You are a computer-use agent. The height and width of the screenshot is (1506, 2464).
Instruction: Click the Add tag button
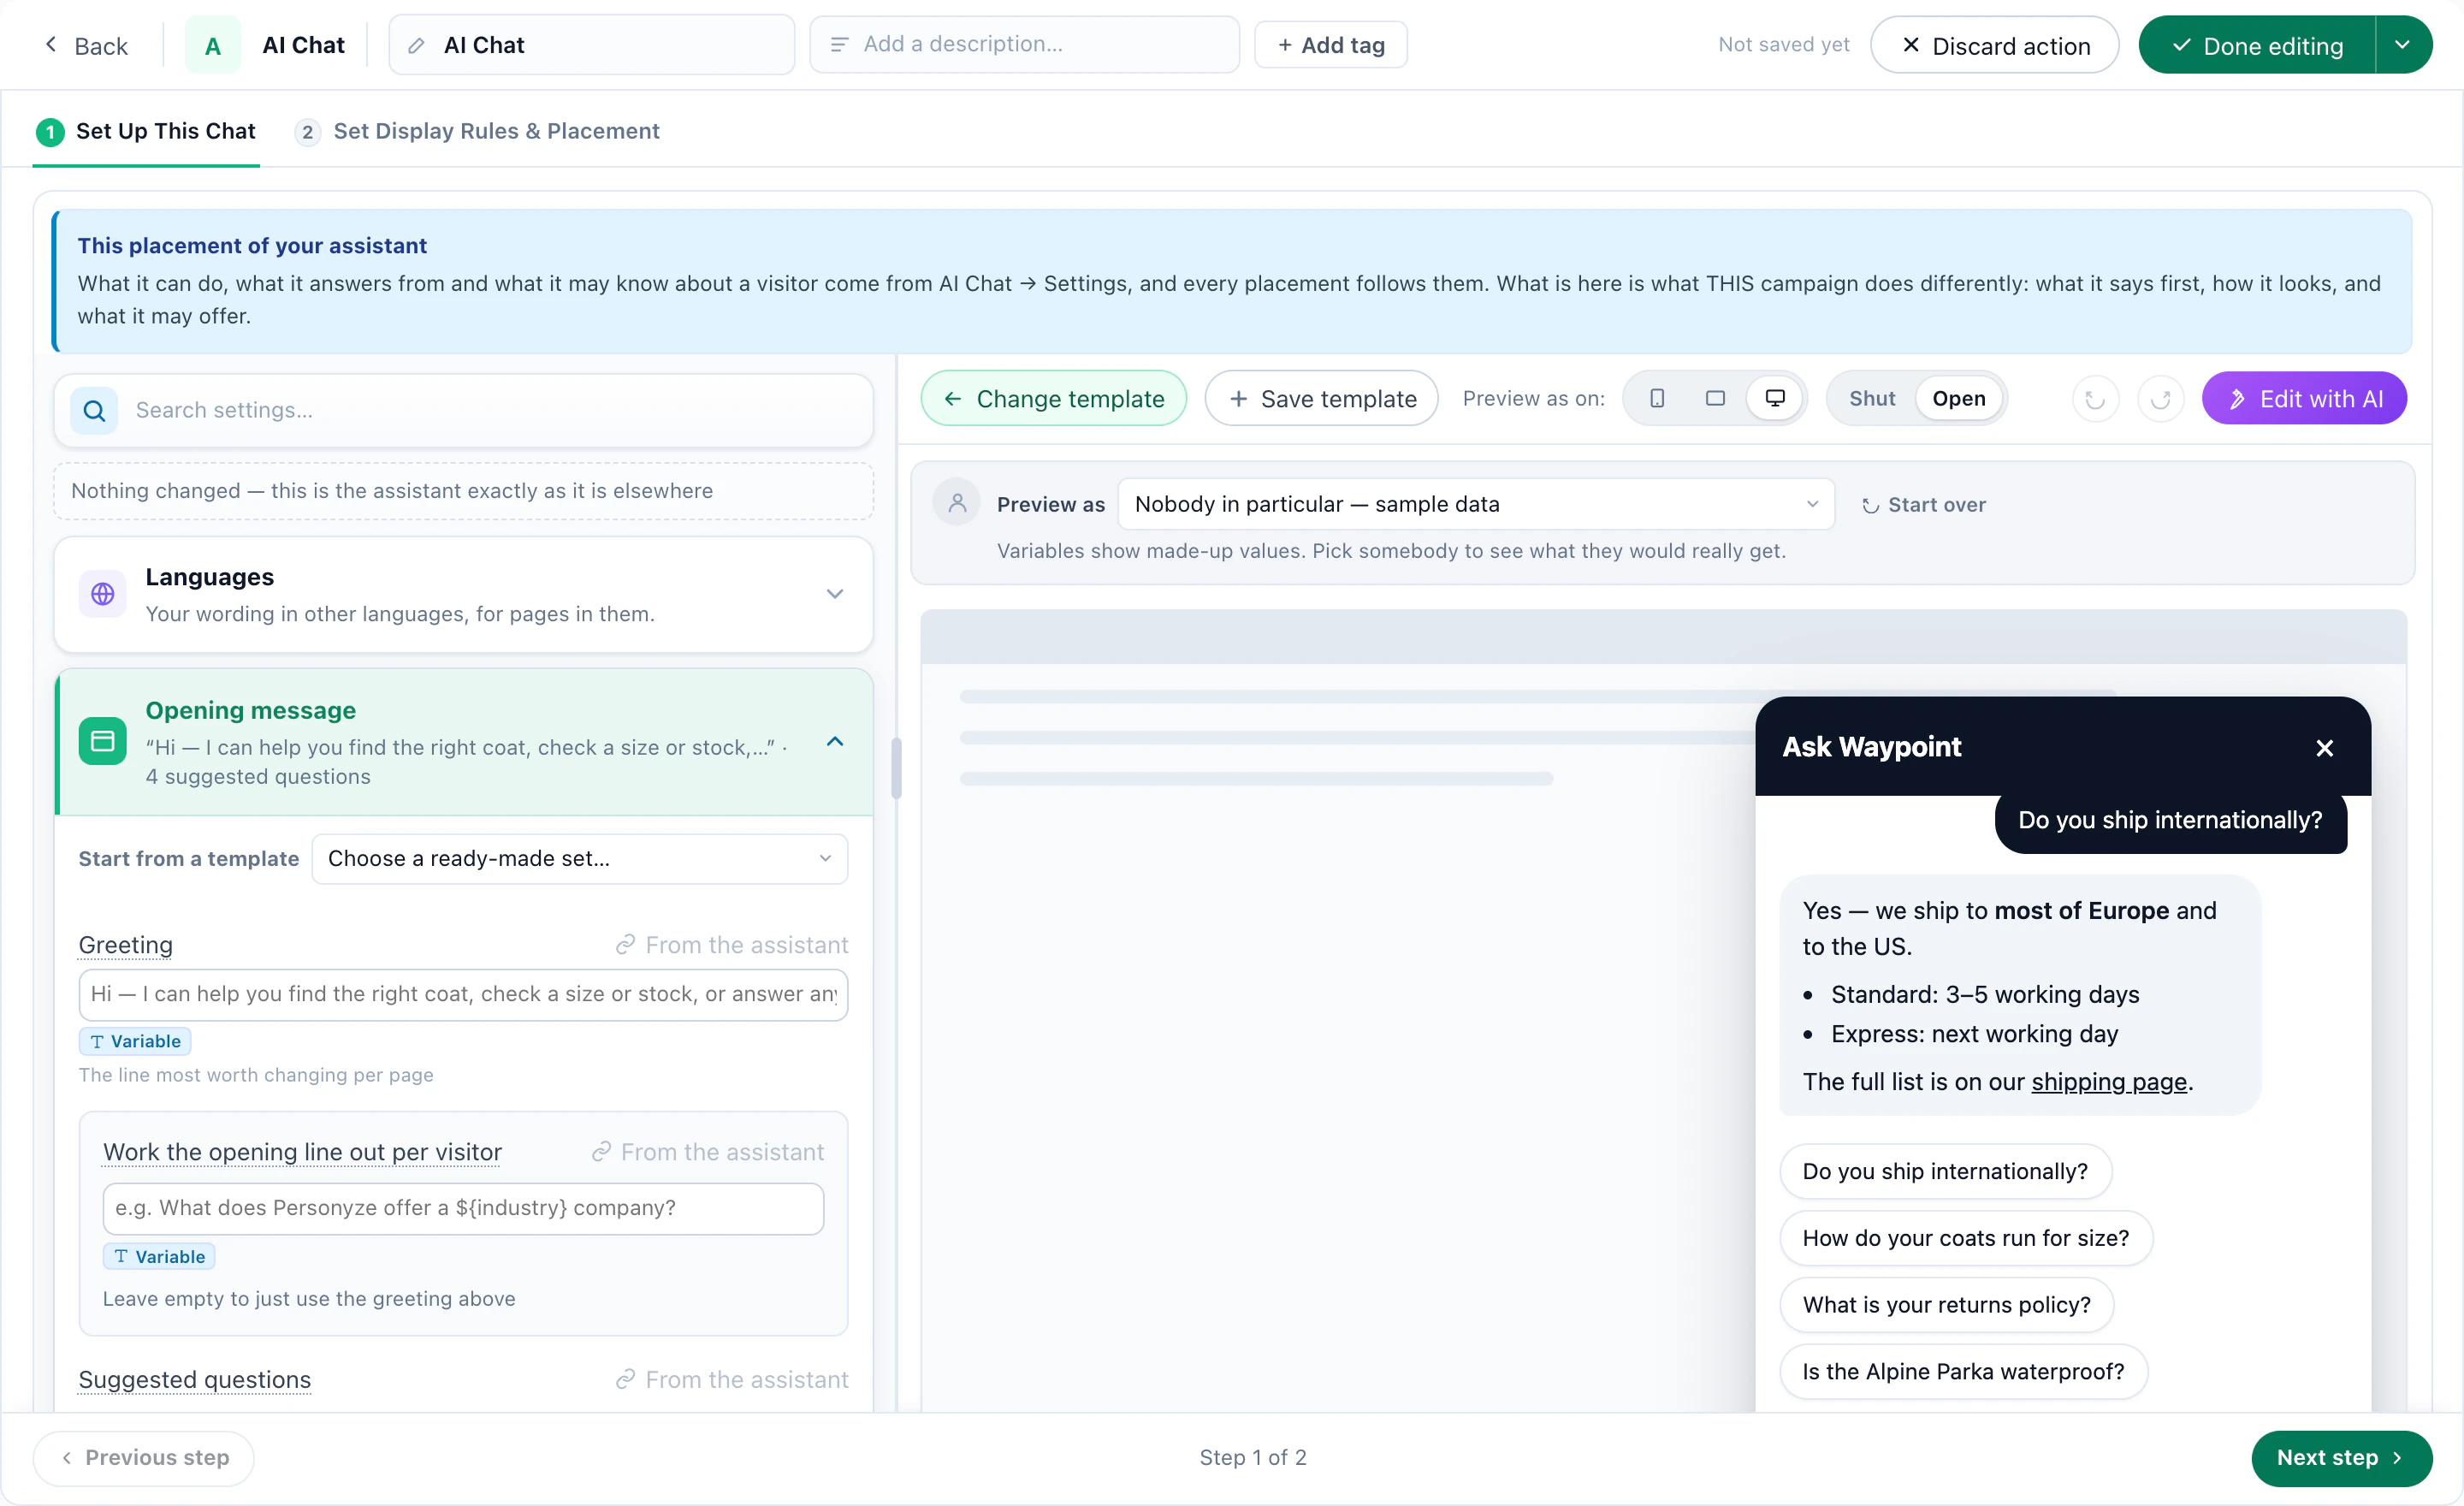(x=1331, y=45)
